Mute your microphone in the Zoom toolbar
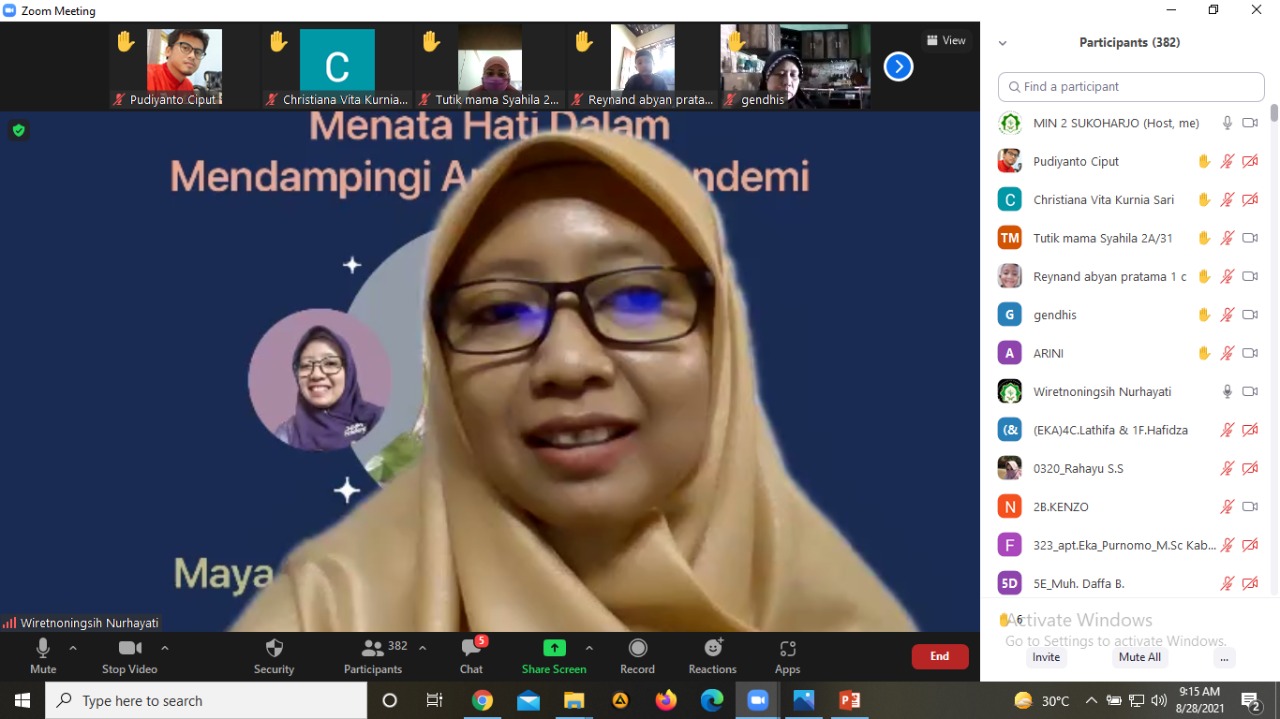The image size is (1280, 719). tap(43, 656)
